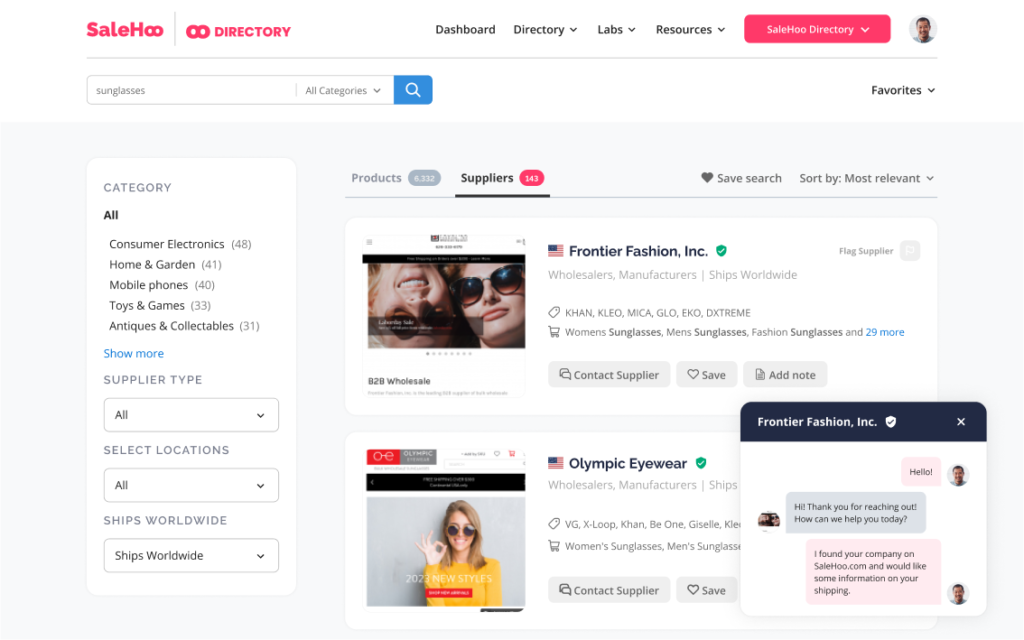Click the heart icon beside Save search
Image resolution: width=1024 pixels, height=640 pixels.
point(707,178)
